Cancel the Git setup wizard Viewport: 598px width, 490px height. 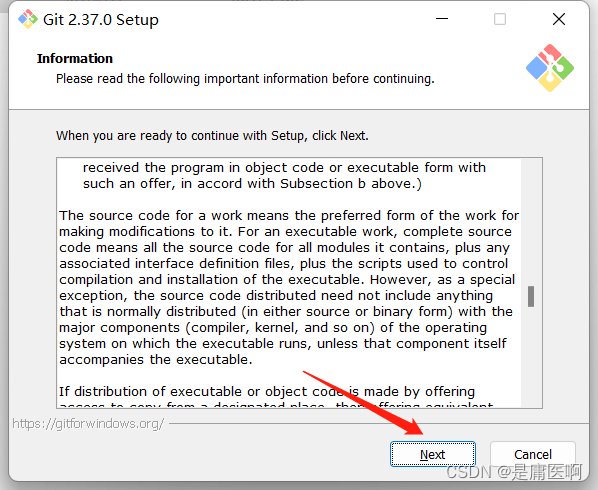pos(533,454)
